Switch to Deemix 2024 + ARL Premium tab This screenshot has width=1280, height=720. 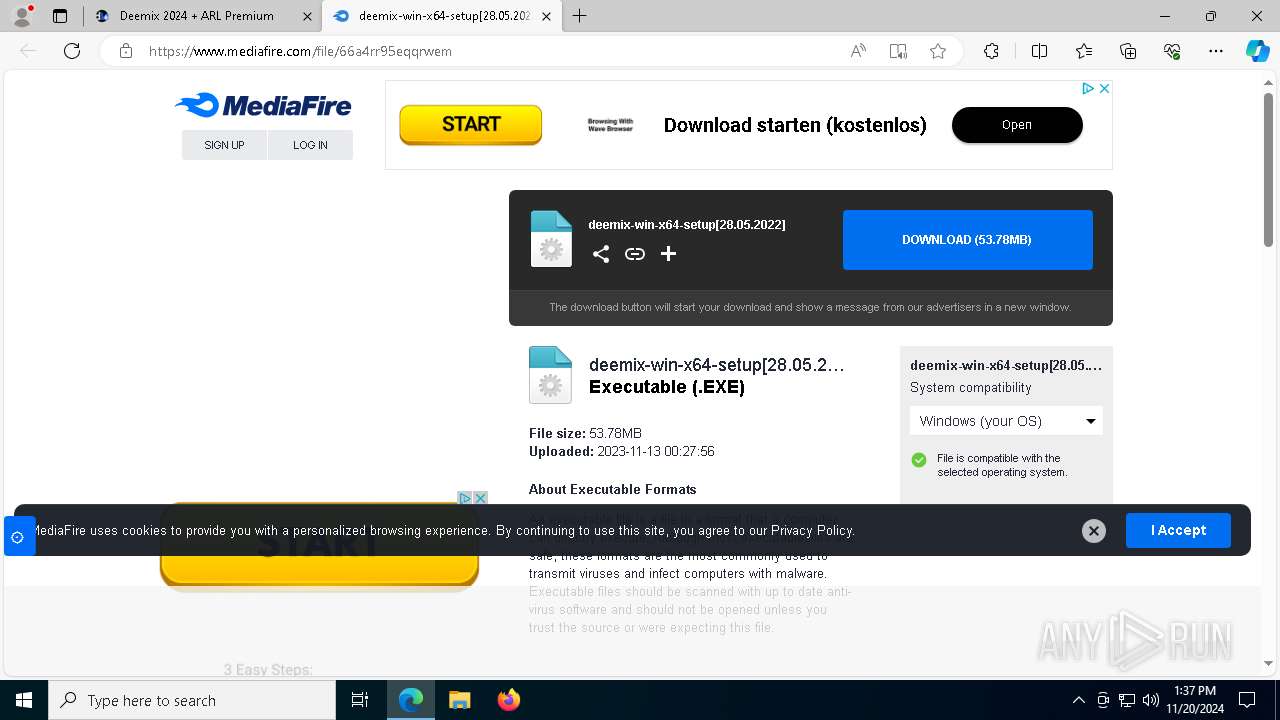195,16
